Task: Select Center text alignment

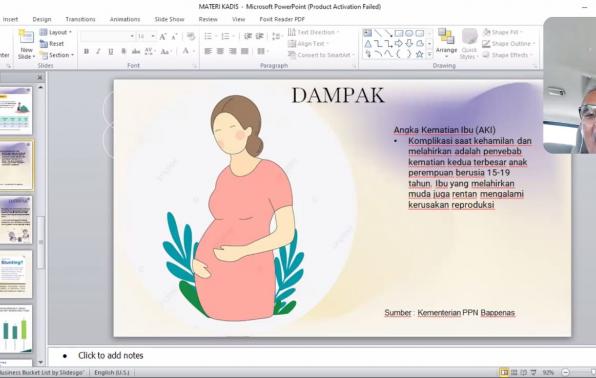Action: coord(220,51)
